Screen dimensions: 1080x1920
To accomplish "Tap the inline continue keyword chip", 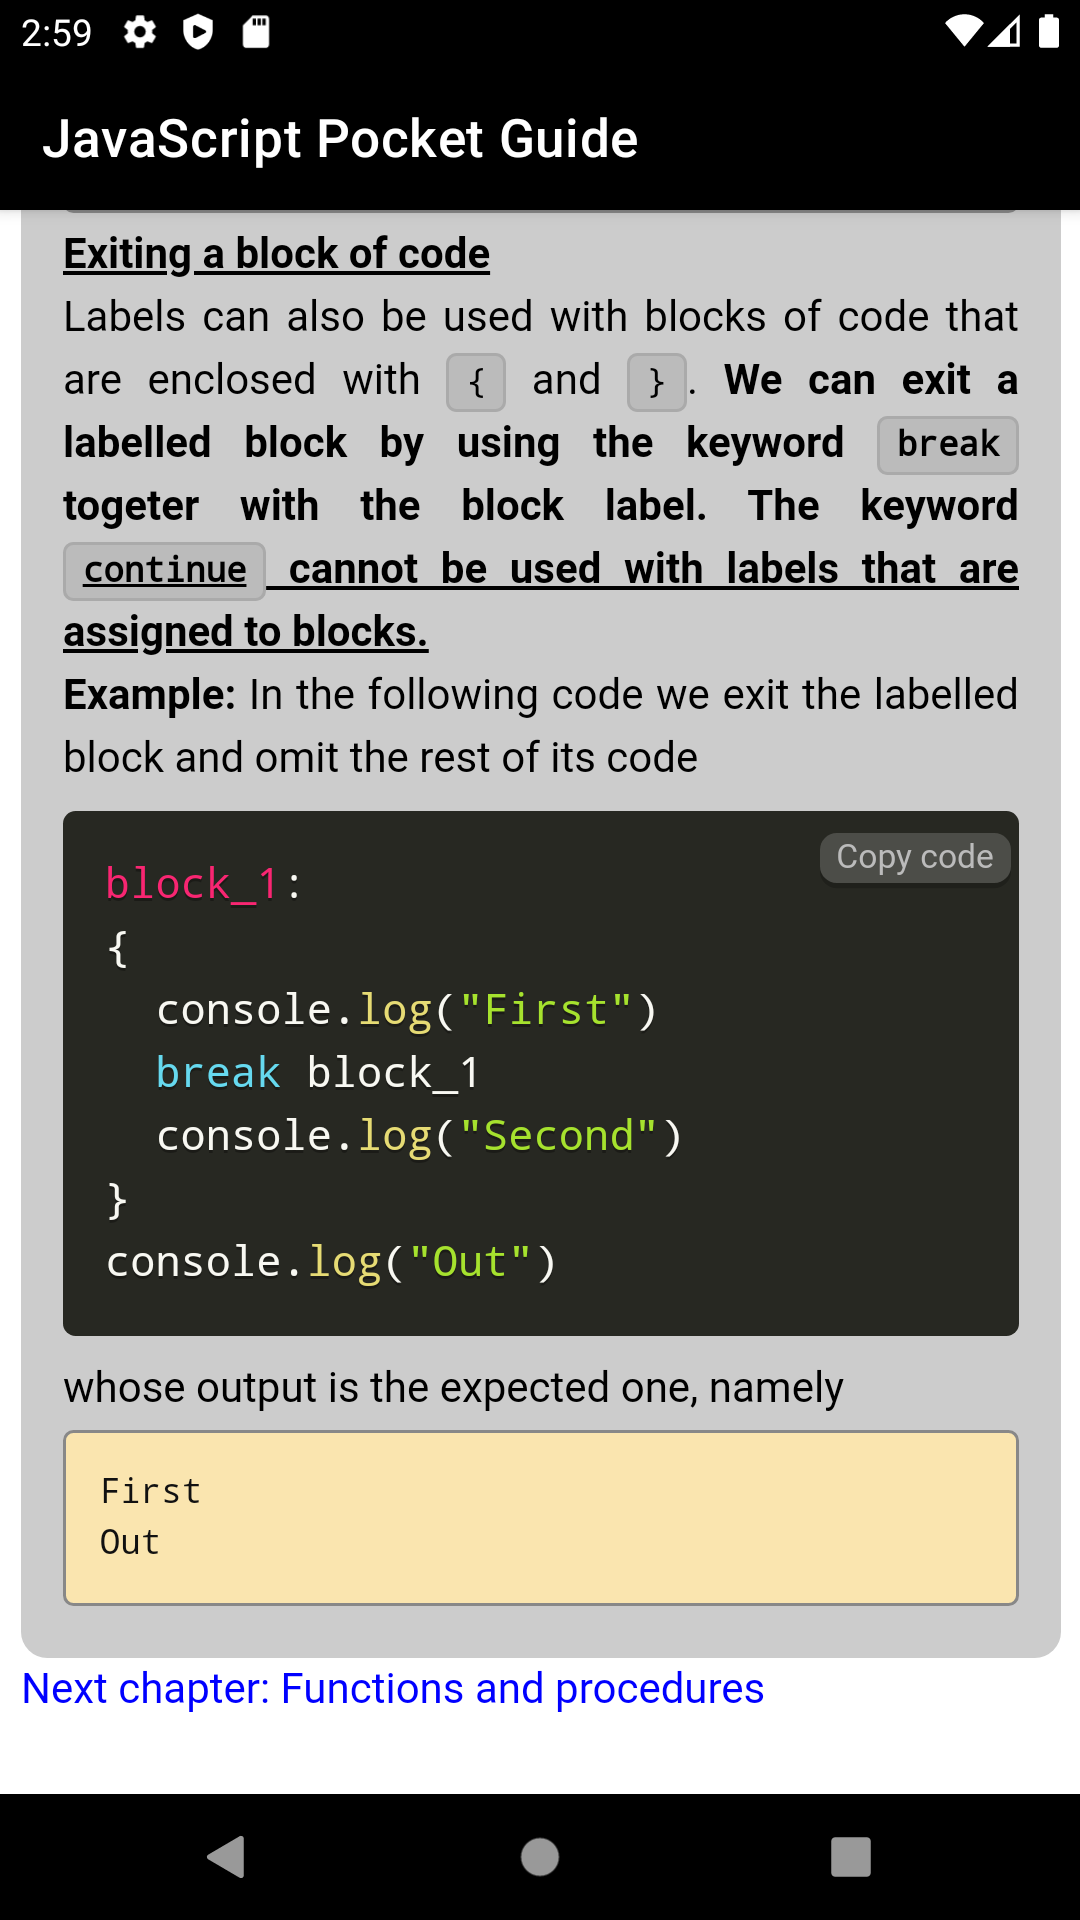I will 165,571.
